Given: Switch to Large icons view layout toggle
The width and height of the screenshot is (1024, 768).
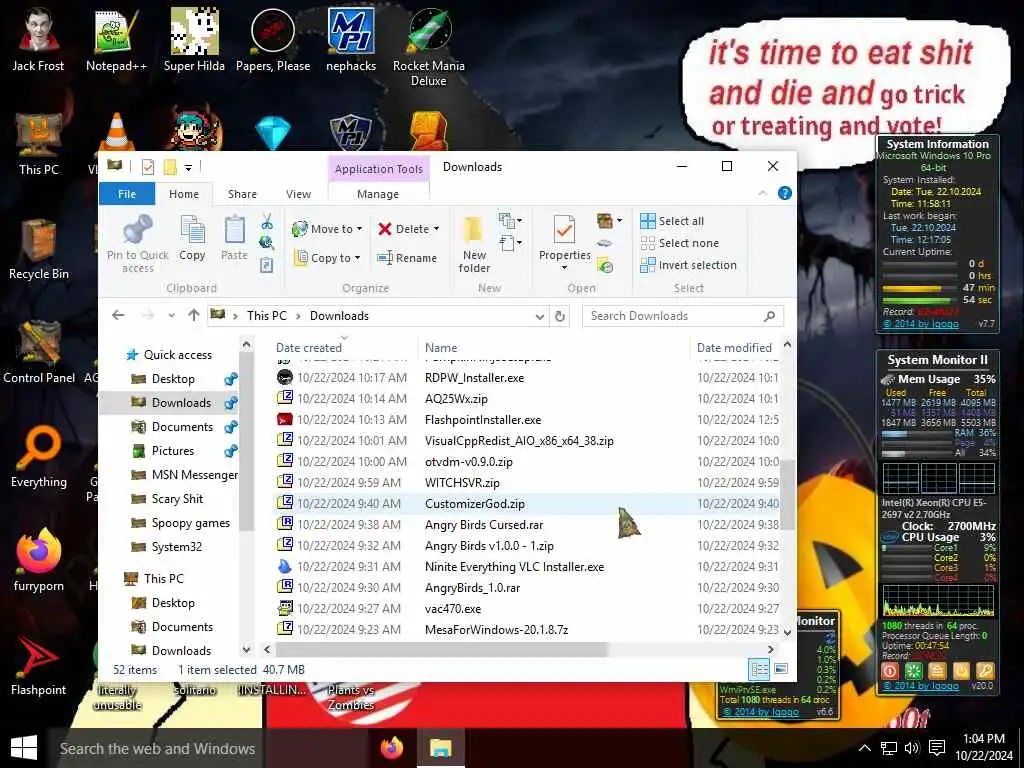Looking at the screenshot, I should coord(780,669).
